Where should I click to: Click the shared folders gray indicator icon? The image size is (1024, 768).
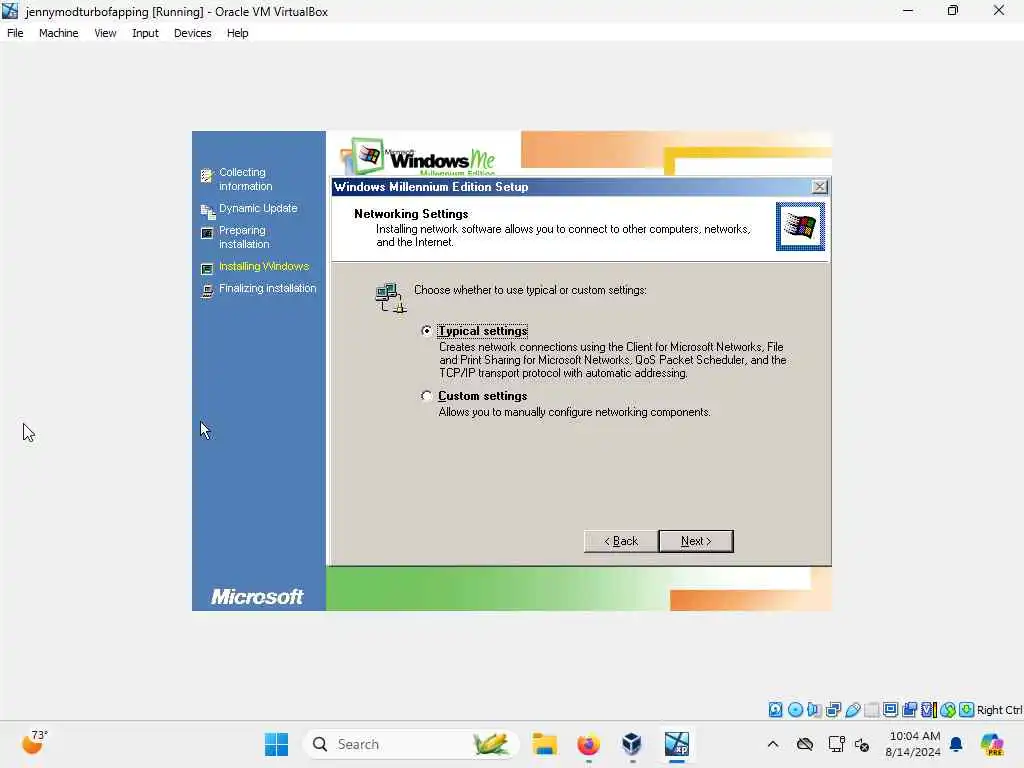point(871,710)
